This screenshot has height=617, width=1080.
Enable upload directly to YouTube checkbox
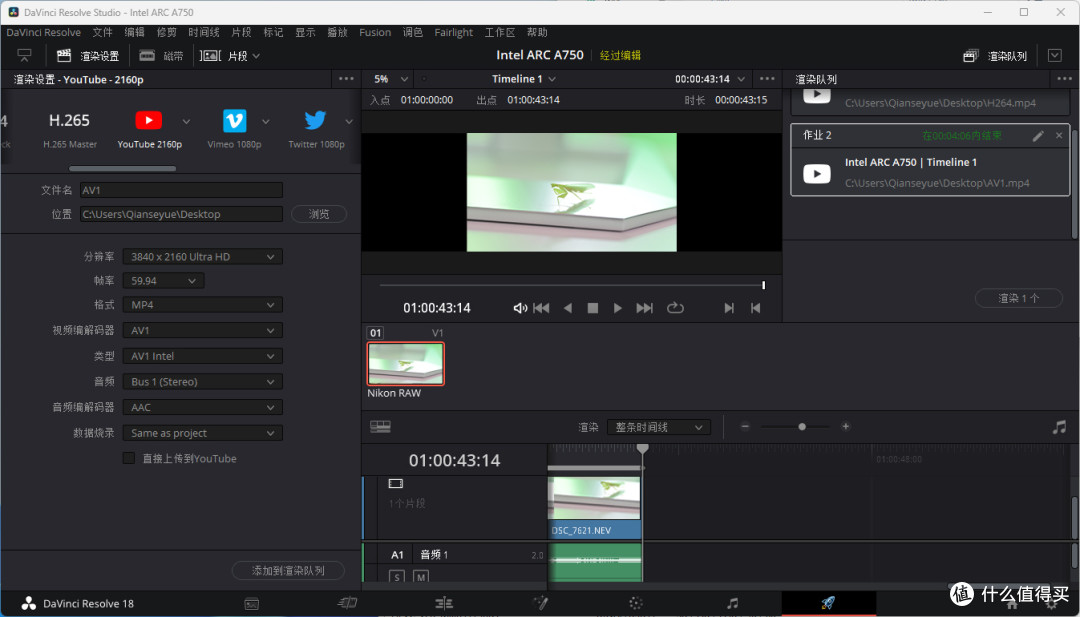pyautogui.click(x=129, y=459)
